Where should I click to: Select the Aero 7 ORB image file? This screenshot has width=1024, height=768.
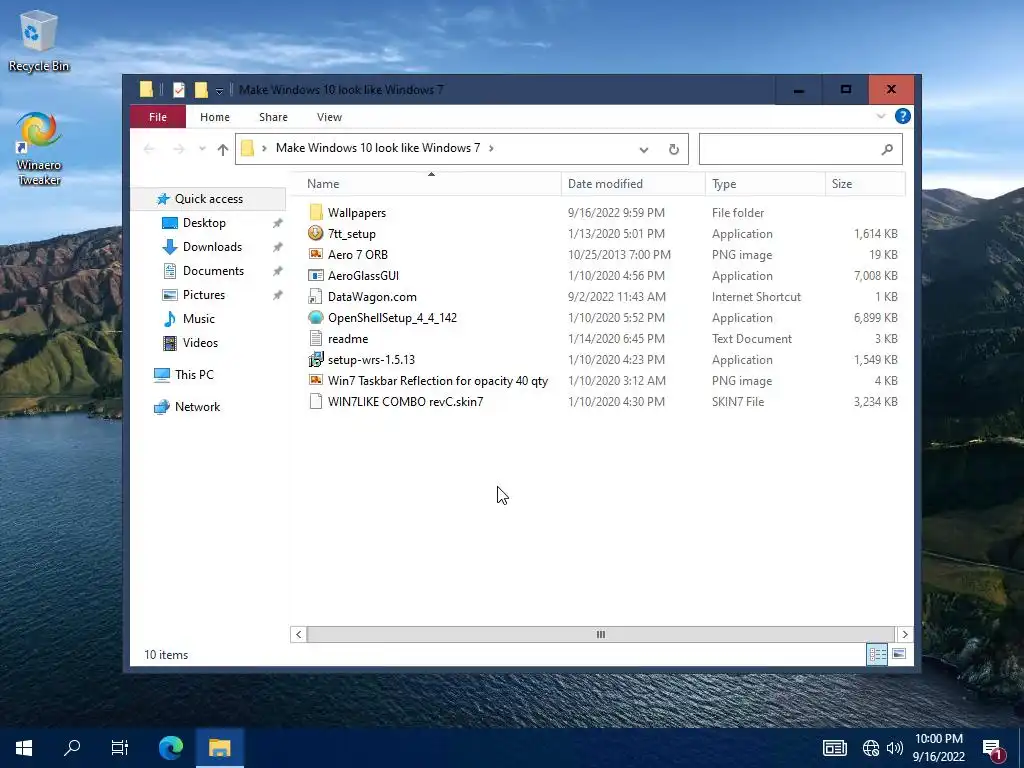[357, 255]
